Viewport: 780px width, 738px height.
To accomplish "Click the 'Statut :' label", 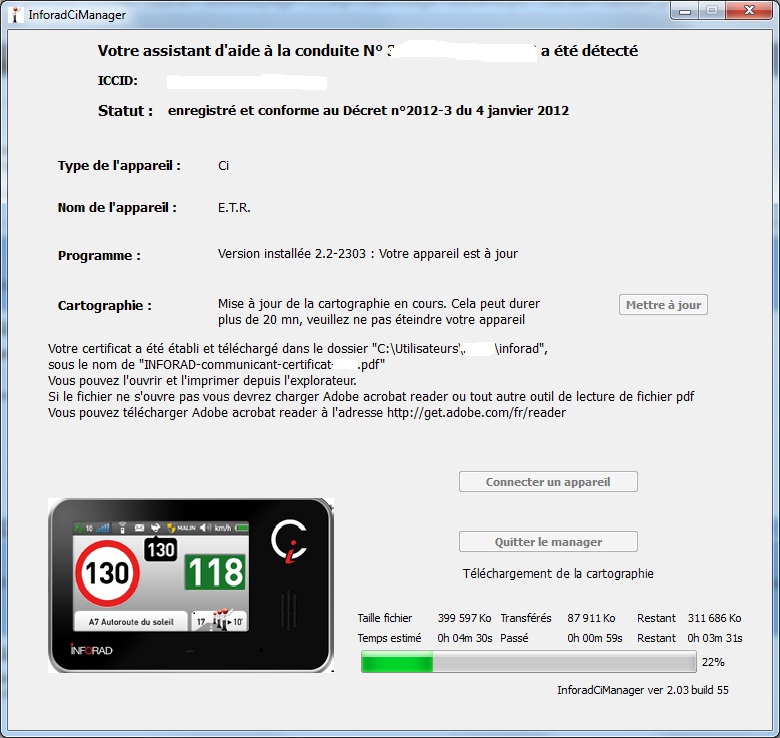I will [x=125, y=110].
